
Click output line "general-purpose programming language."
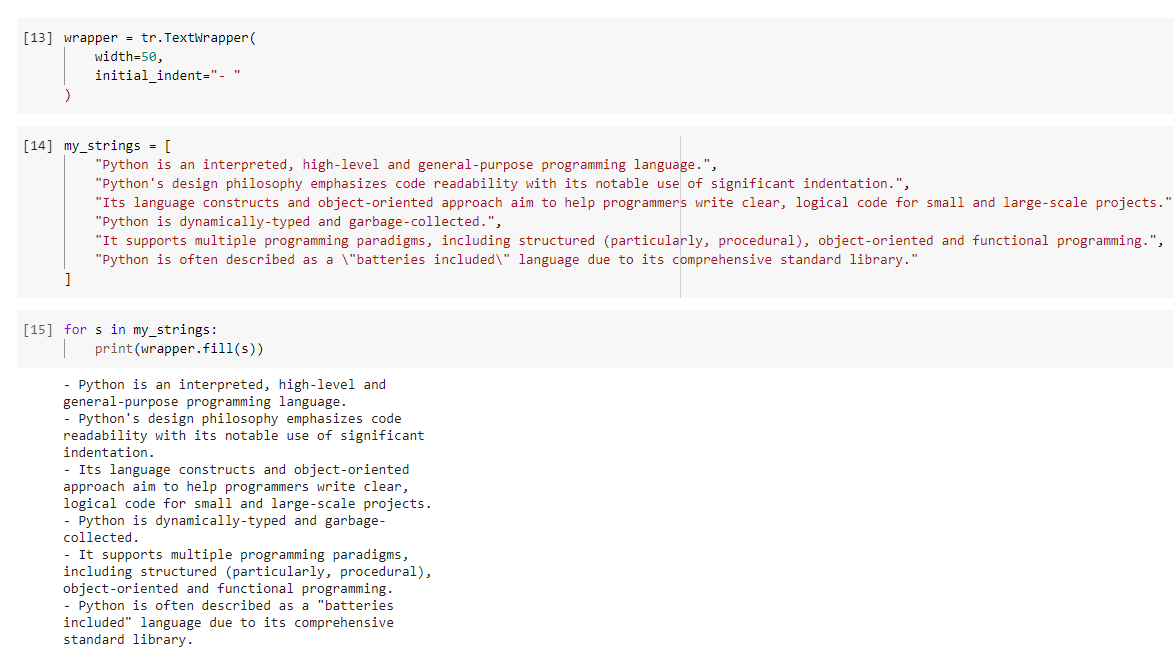pyautogui.click(x=205, y=402)
